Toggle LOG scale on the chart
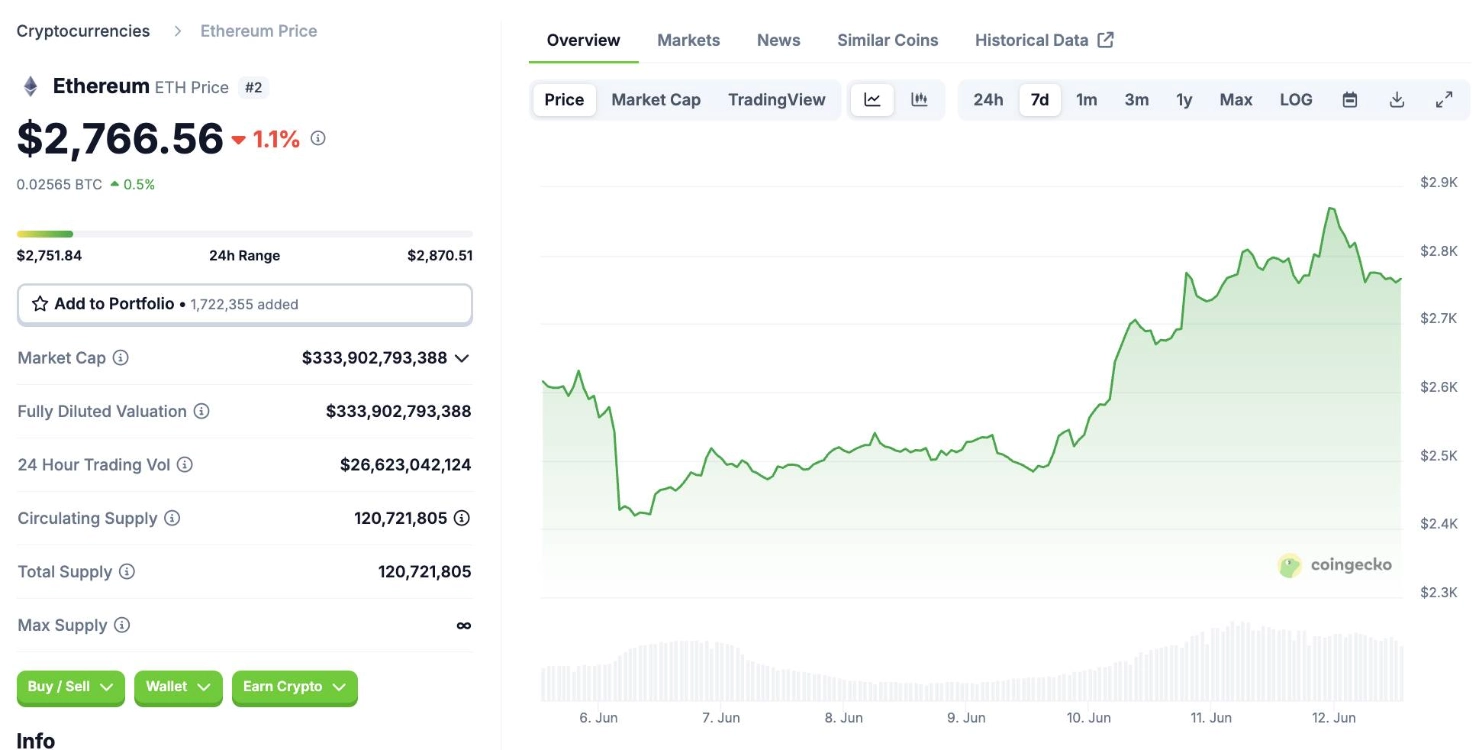 (1296, 99)
